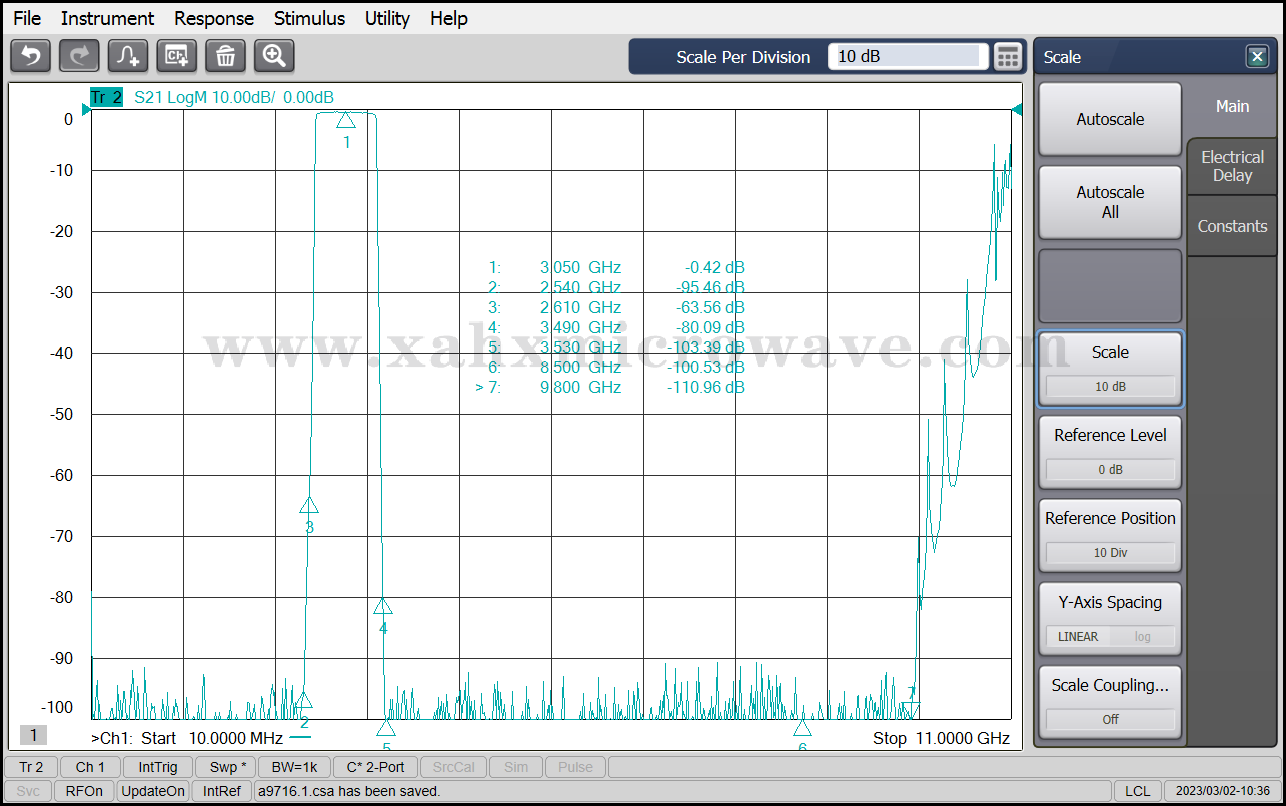Click the Scale 10 dB softkey
This screenshot has width=1286, height=806.
pos(1110,369)
